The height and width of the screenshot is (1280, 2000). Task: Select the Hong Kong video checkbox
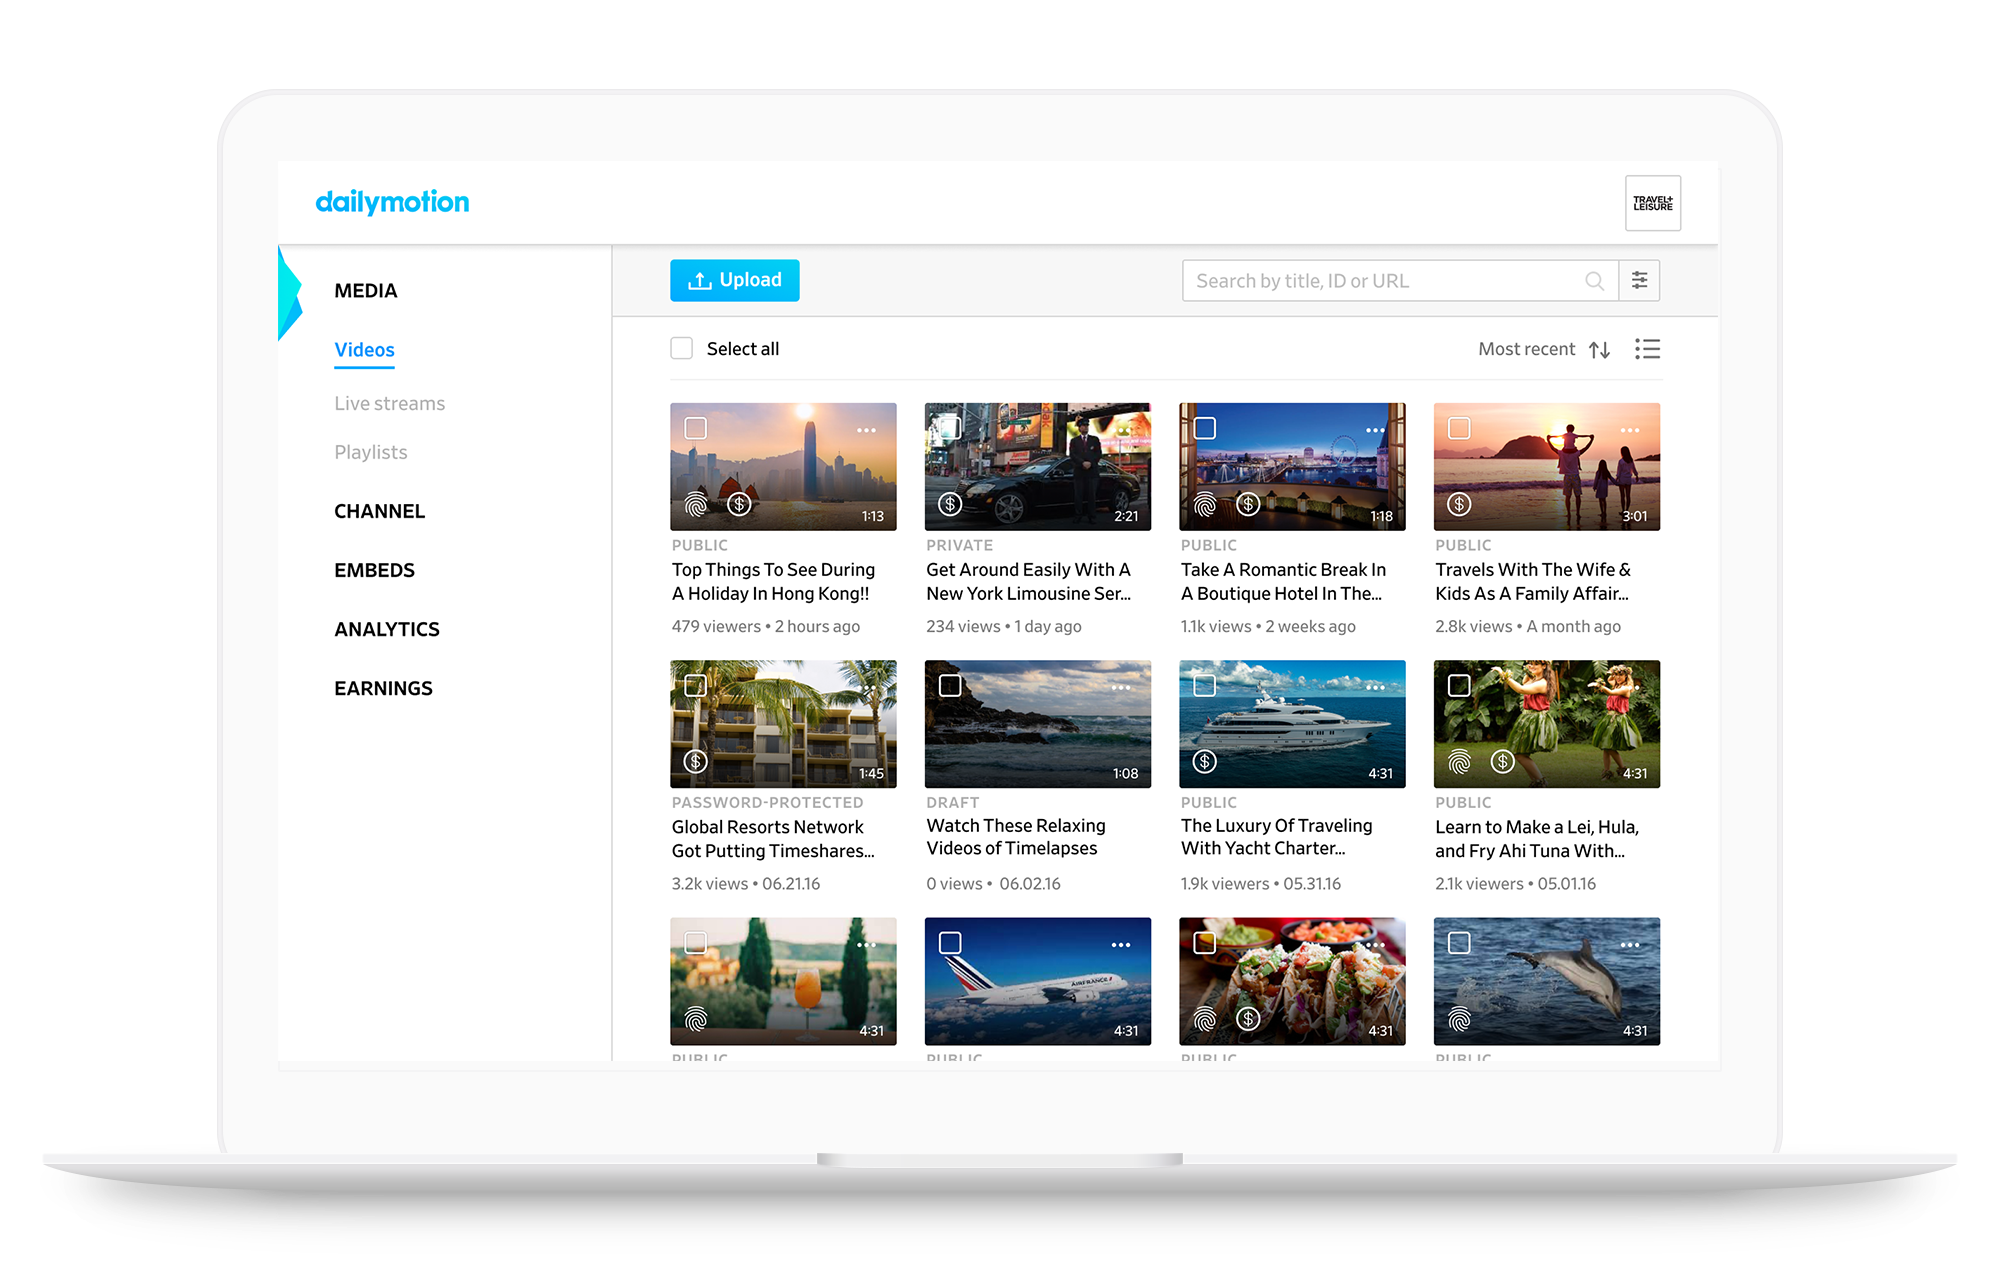pyautogui.click(x=696, y=428)
